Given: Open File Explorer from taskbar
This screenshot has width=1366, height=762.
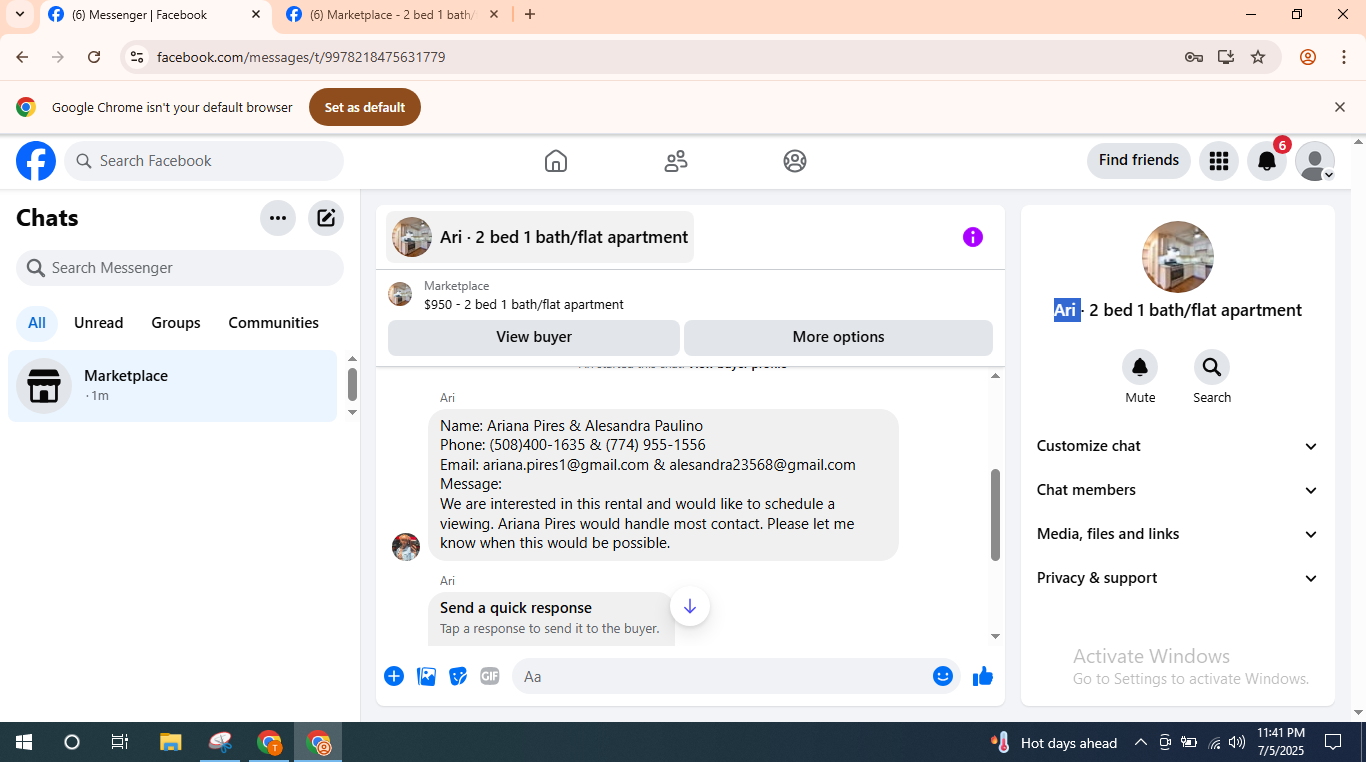Looking at the screenshot, I should point(171,742).
